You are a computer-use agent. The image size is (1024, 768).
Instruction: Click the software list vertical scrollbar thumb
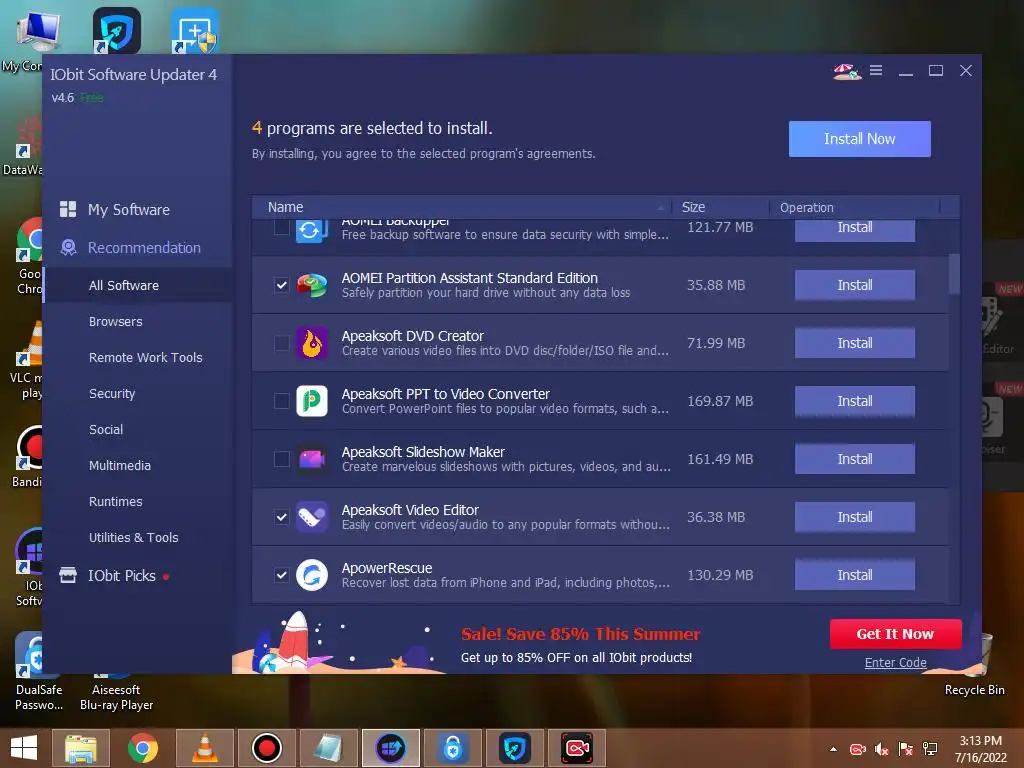(954, 274)
